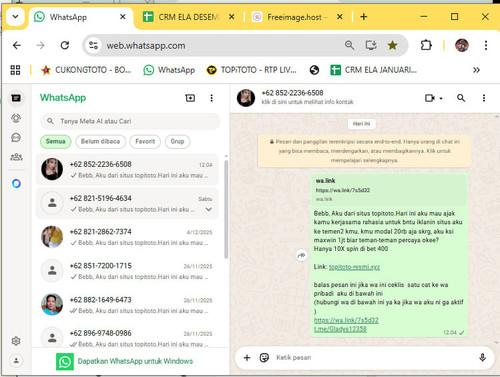
Task: Open the topitoto-resmi.xyz link
Action: (354, 267)
